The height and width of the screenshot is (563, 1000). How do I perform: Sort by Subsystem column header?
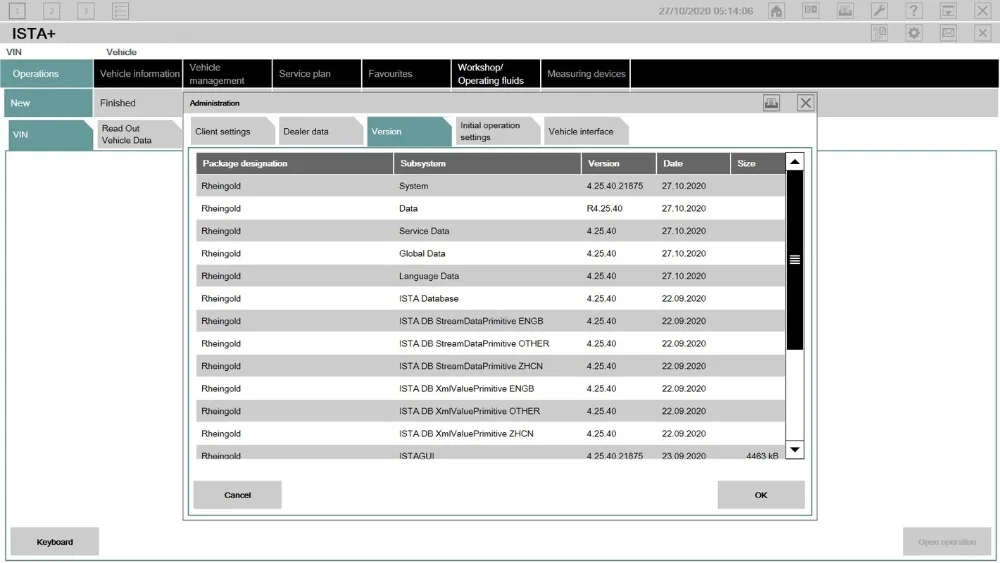(x=487, y=163)
